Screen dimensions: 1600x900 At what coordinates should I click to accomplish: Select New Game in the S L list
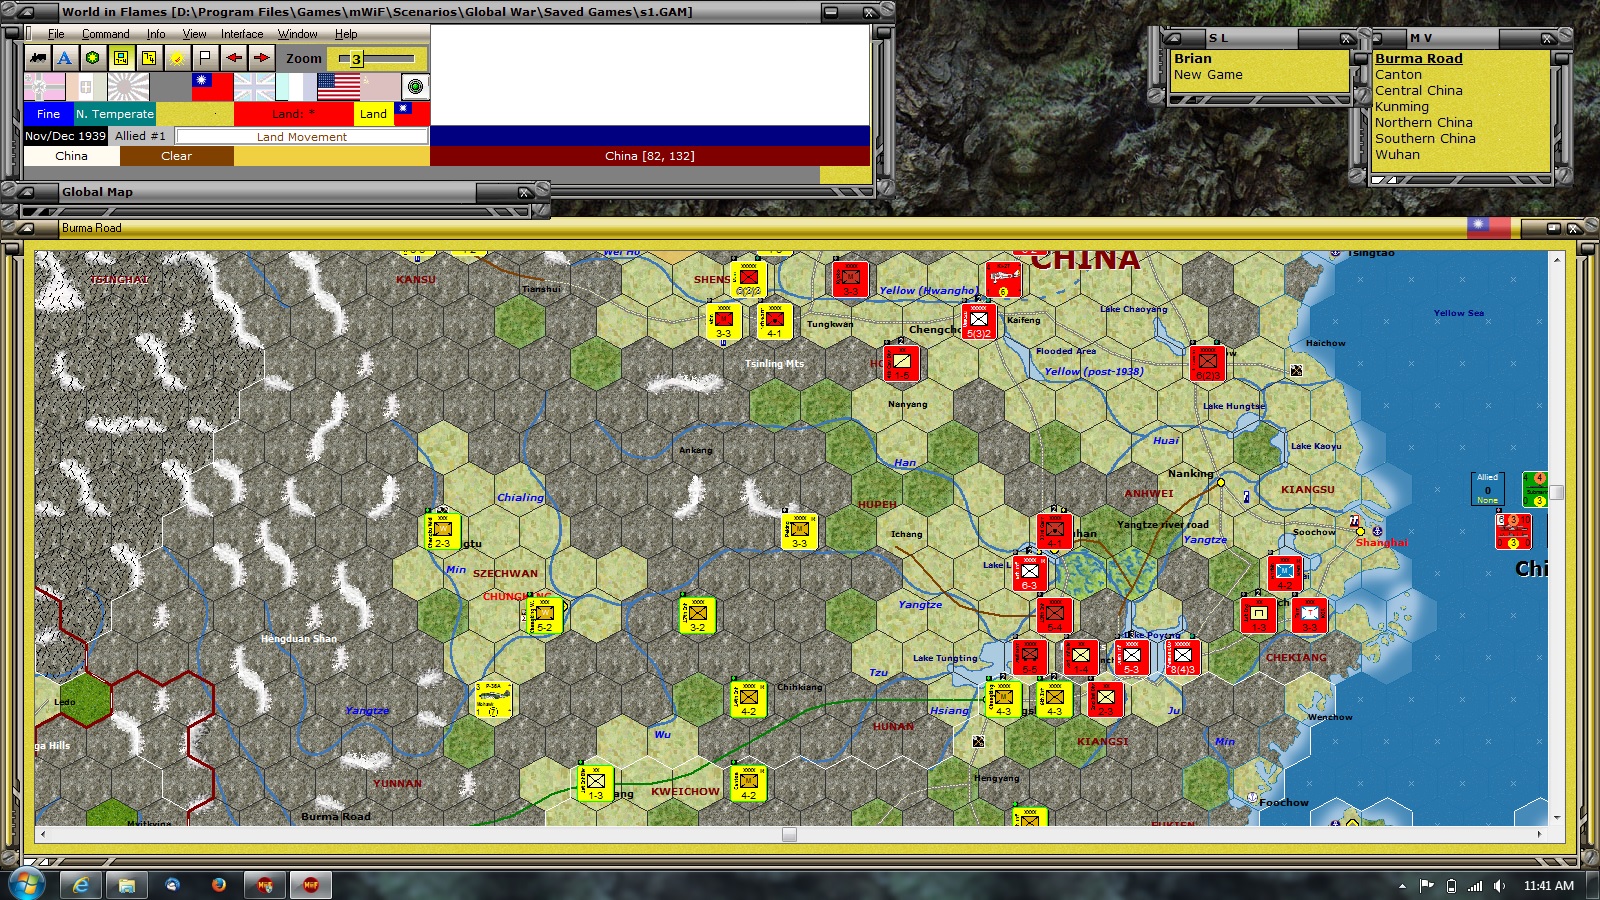(1208, 75)
